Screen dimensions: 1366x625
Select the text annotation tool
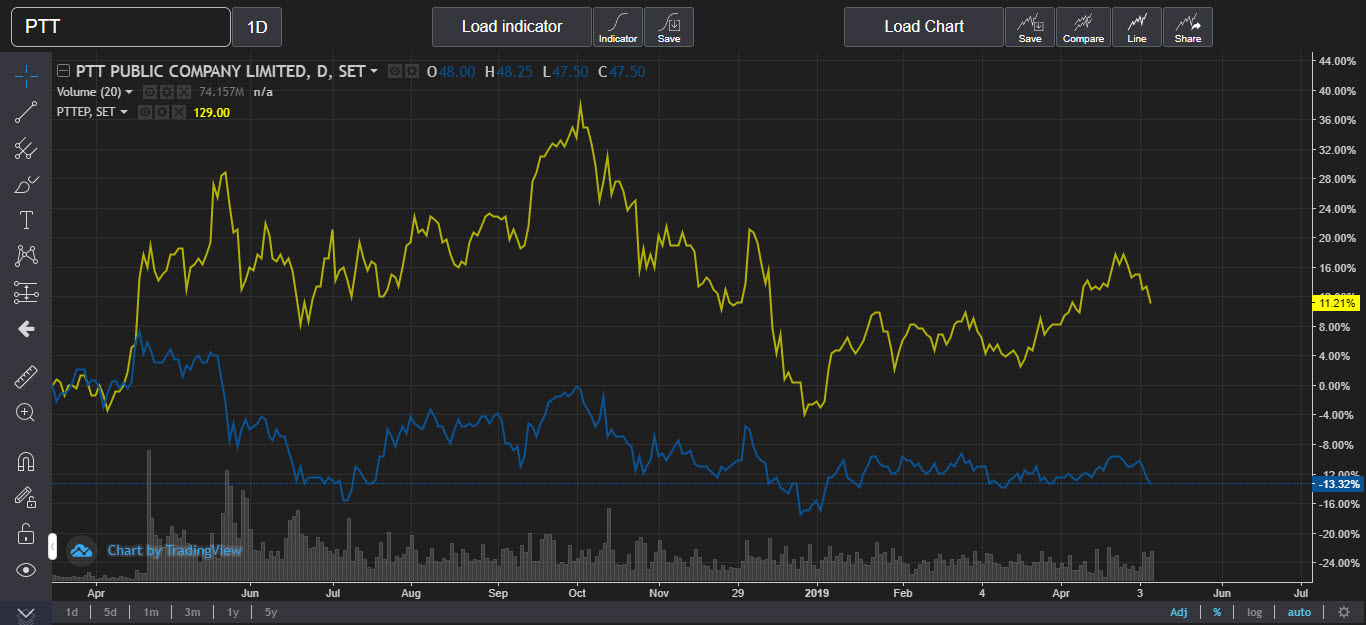[x=26, y=220]
